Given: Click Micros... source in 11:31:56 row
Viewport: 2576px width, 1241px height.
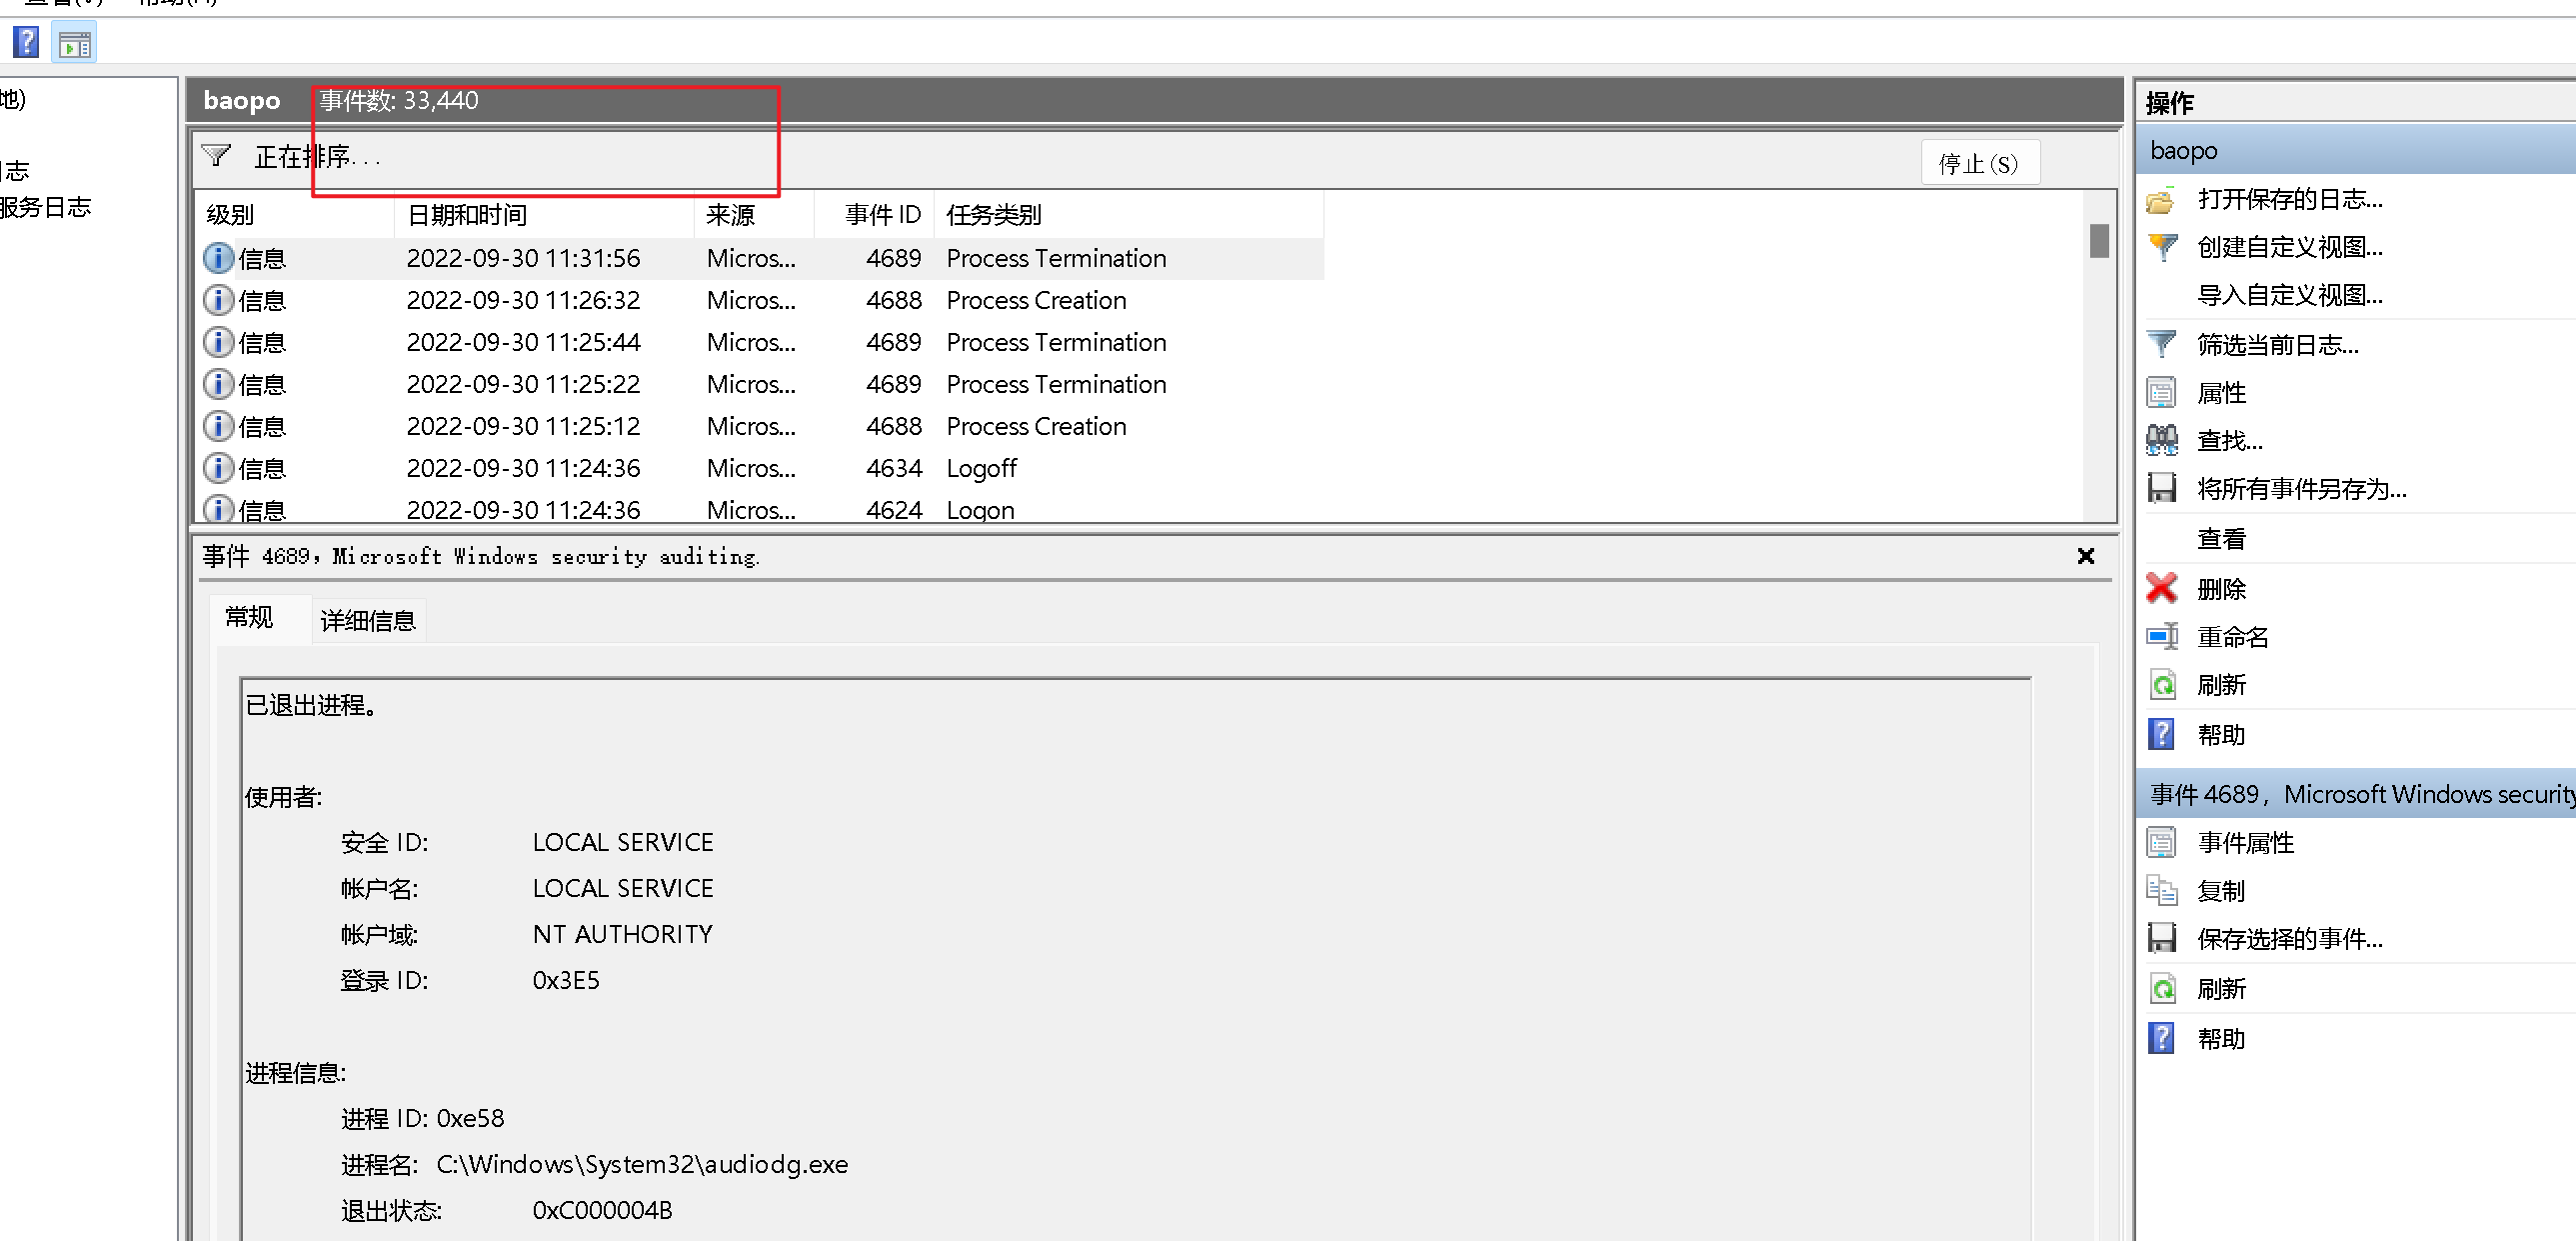Looking at the screenshot, I should [751, 258].
